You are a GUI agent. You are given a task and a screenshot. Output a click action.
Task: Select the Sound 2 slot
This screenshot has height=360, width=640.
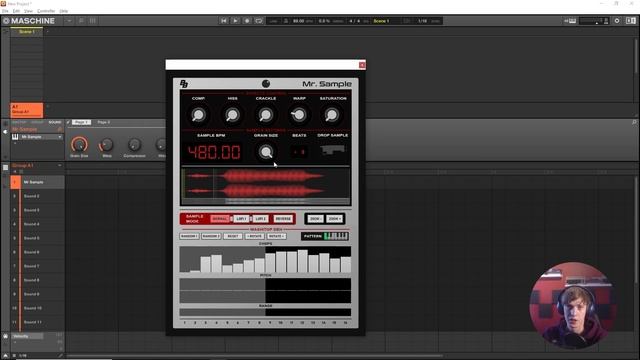click(38, 196)
